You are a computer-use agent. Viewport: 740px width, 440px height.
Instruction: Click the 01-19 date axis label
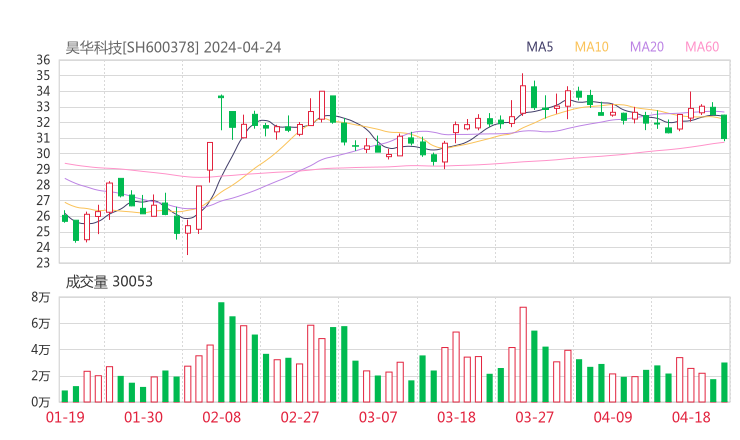[65, 417]
